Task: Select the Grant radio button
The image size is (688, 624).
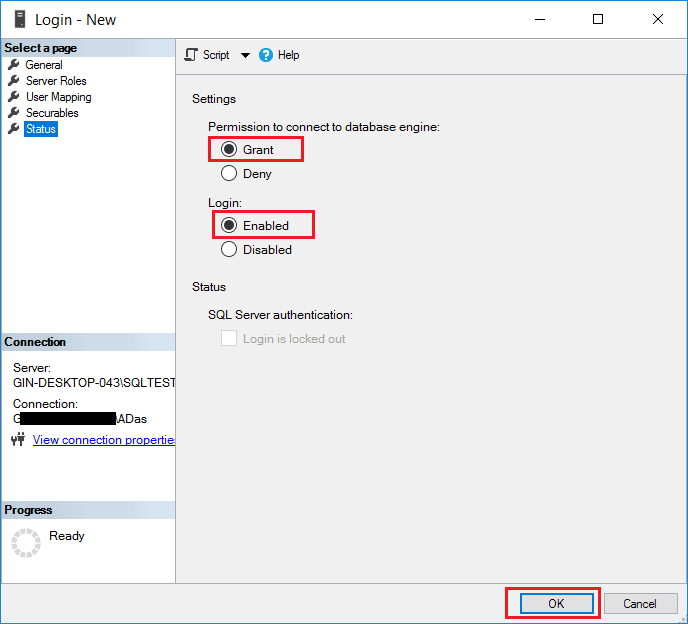Action: [229, 149]
